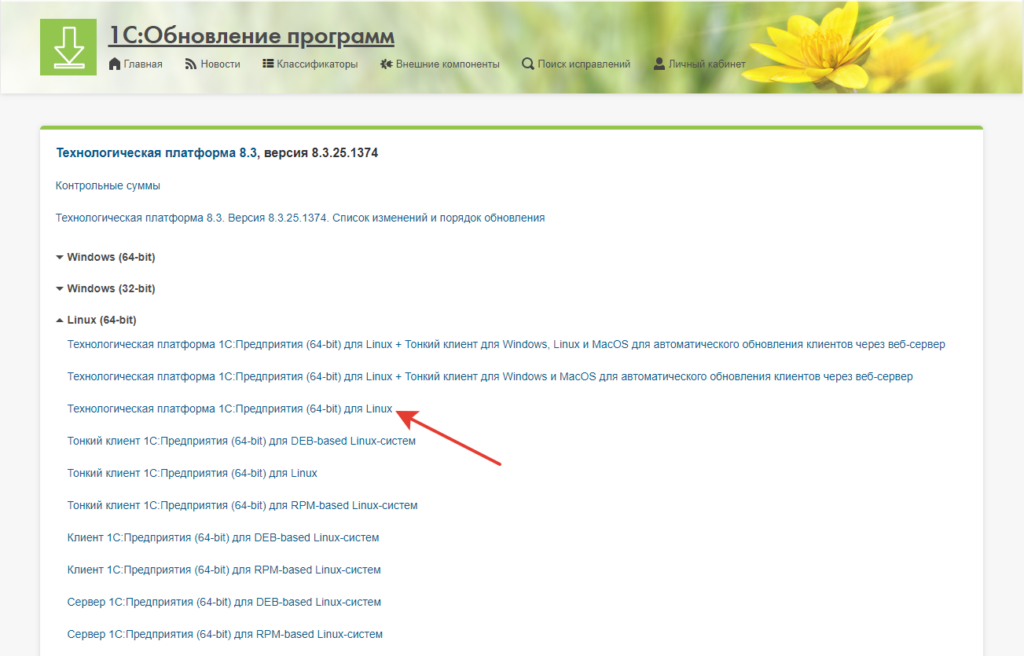Image resolution: width=1024 pixels, height=656 pixels.
Task: Expand the Windows (64-bit) arrow
Action: point(59,257)
